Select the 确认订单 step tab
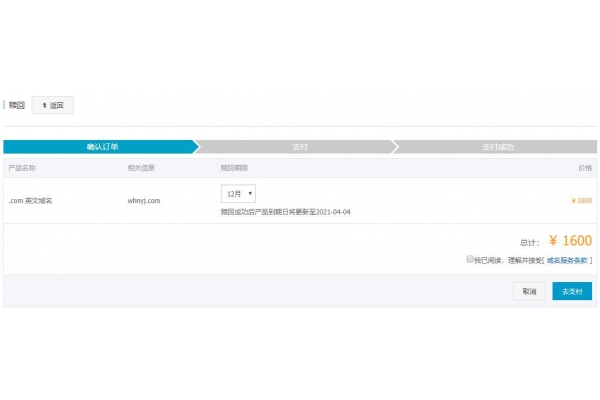The width and height of the screenshot is (600, 400). pos(101,147)
